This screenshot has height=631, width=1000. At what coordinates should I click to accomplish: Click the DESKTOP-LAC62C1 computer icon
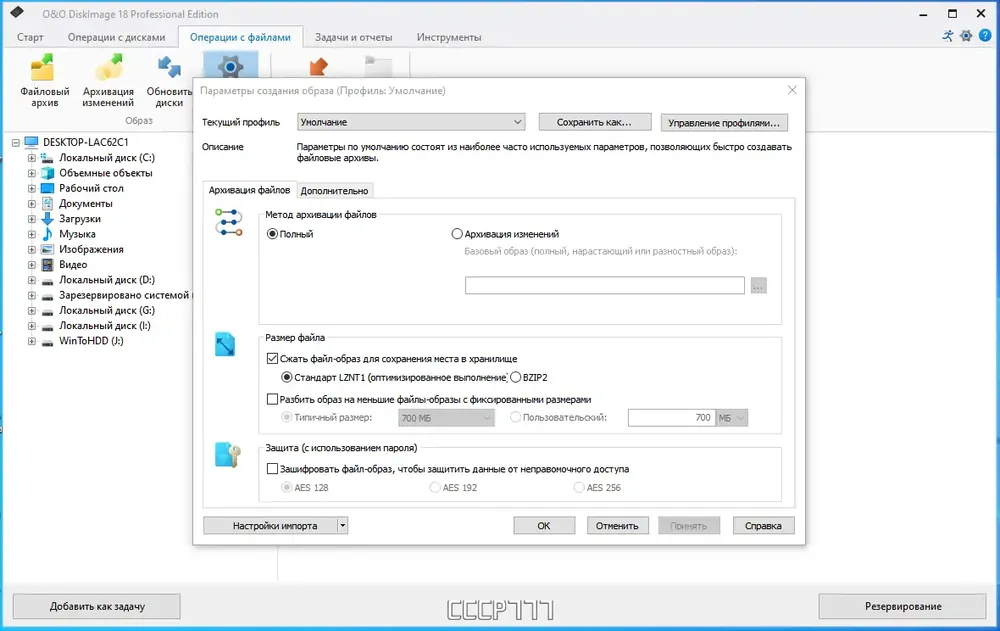coord(31,142)
